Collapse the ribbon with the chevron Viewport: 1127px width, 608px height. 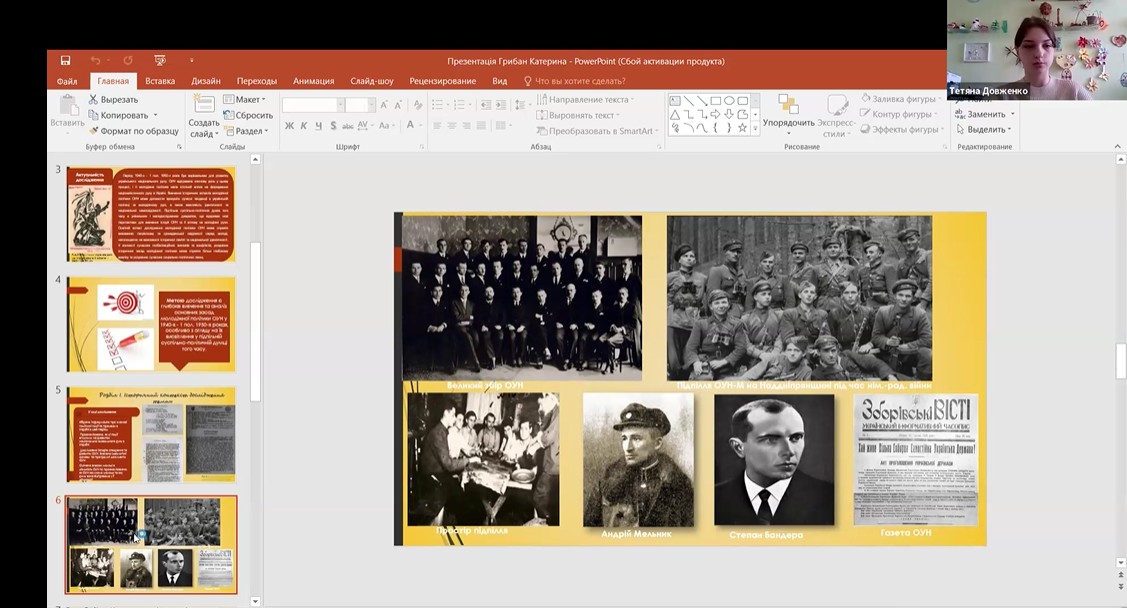click(1118, 147)
